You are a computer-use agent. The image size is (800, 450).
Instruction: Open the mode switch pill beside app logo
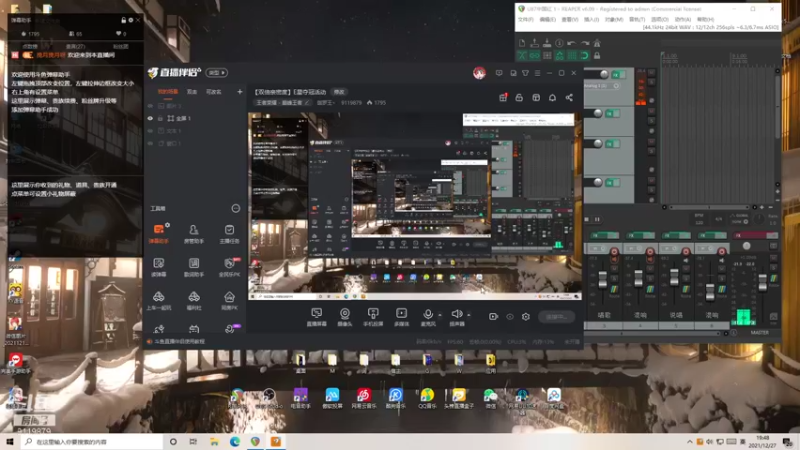click(x=216, y=73)
